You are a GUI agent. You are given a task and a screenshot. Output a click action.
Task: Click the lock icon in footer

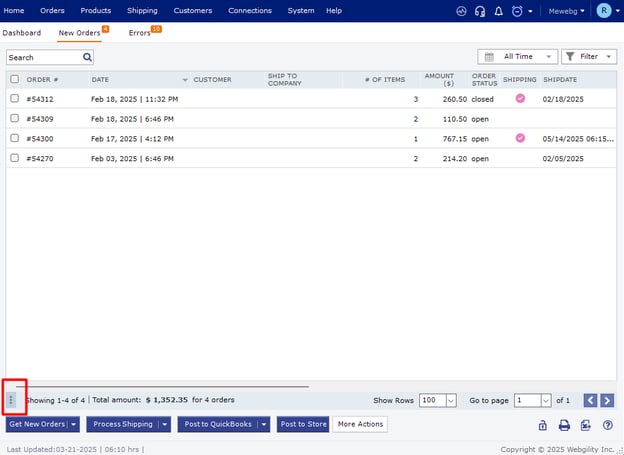(x=542, y=425)
